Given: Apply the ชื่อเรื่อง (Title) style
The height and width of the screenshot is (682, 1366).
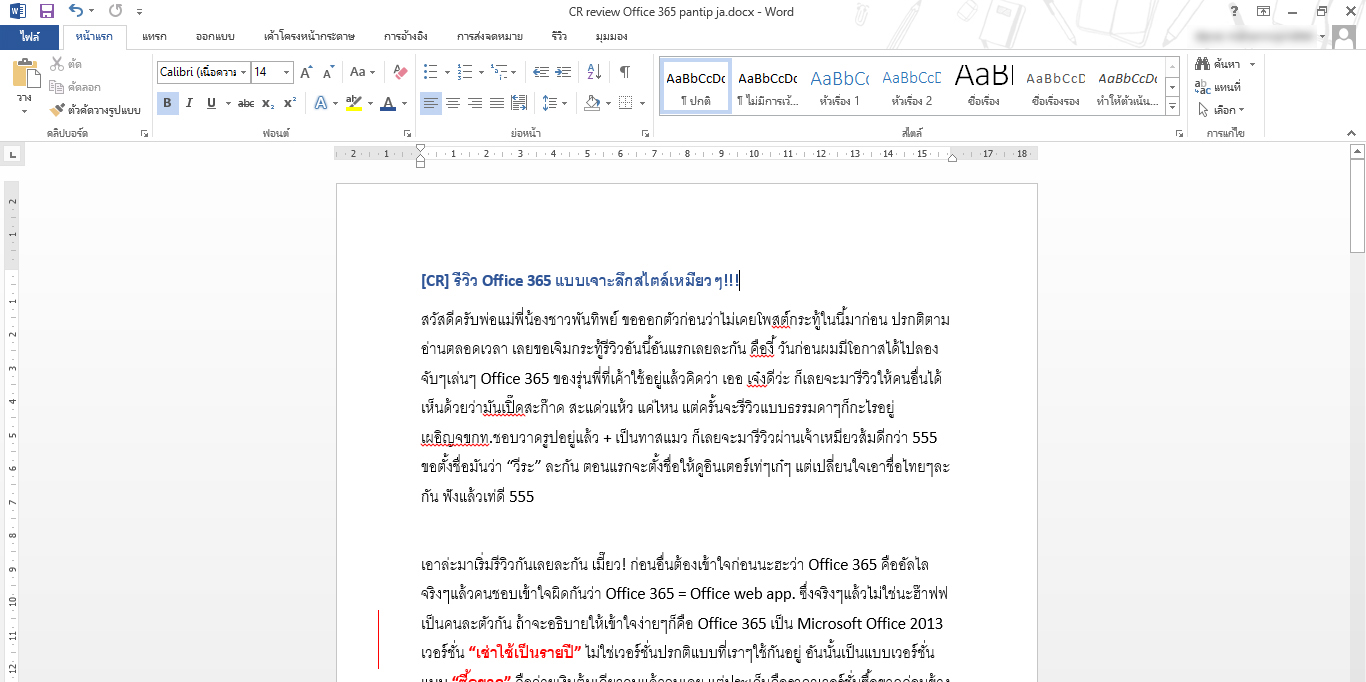Looking at the screenshot, I should pyautogui.click(x=983, y=86).
